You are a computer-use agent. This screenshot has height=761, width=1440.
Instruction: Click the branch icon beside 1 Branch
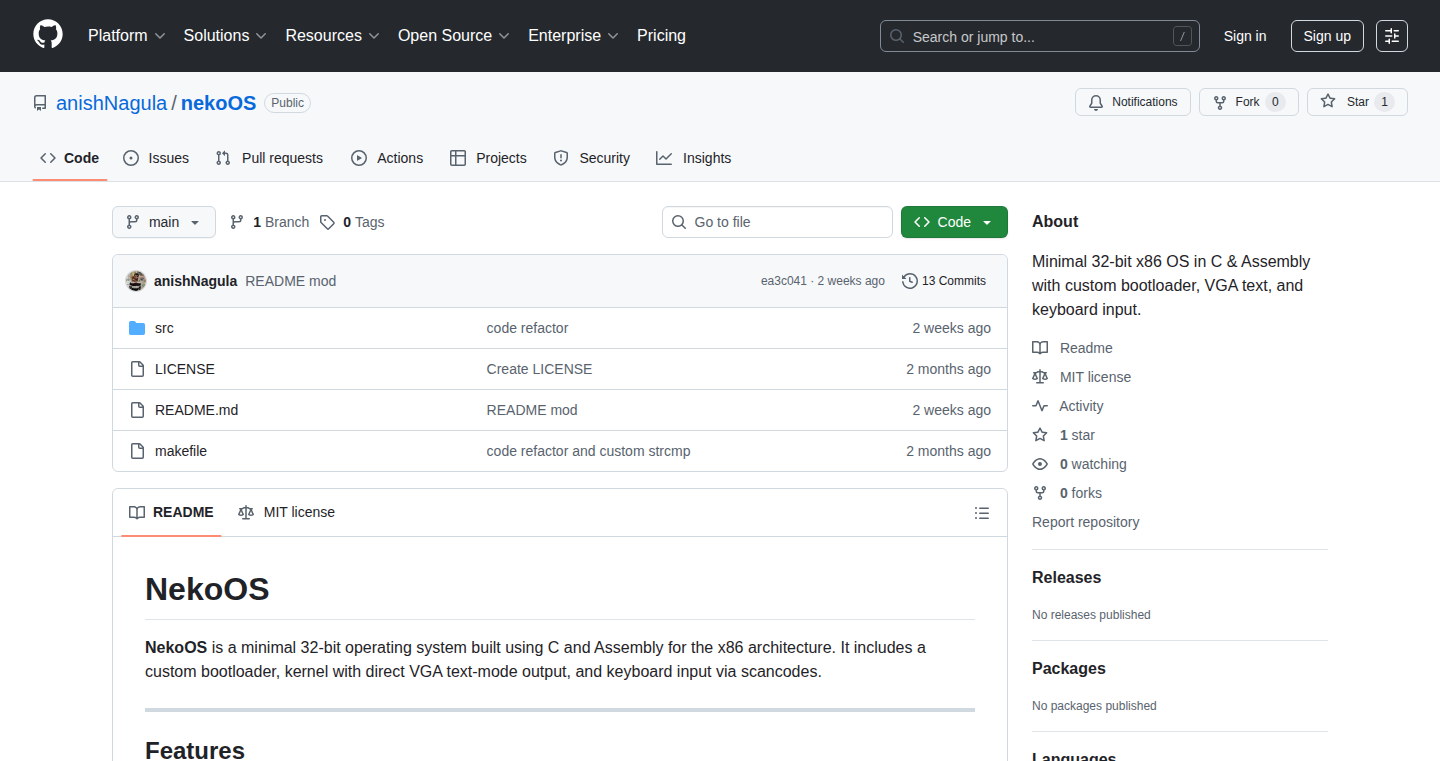point(237,222)
